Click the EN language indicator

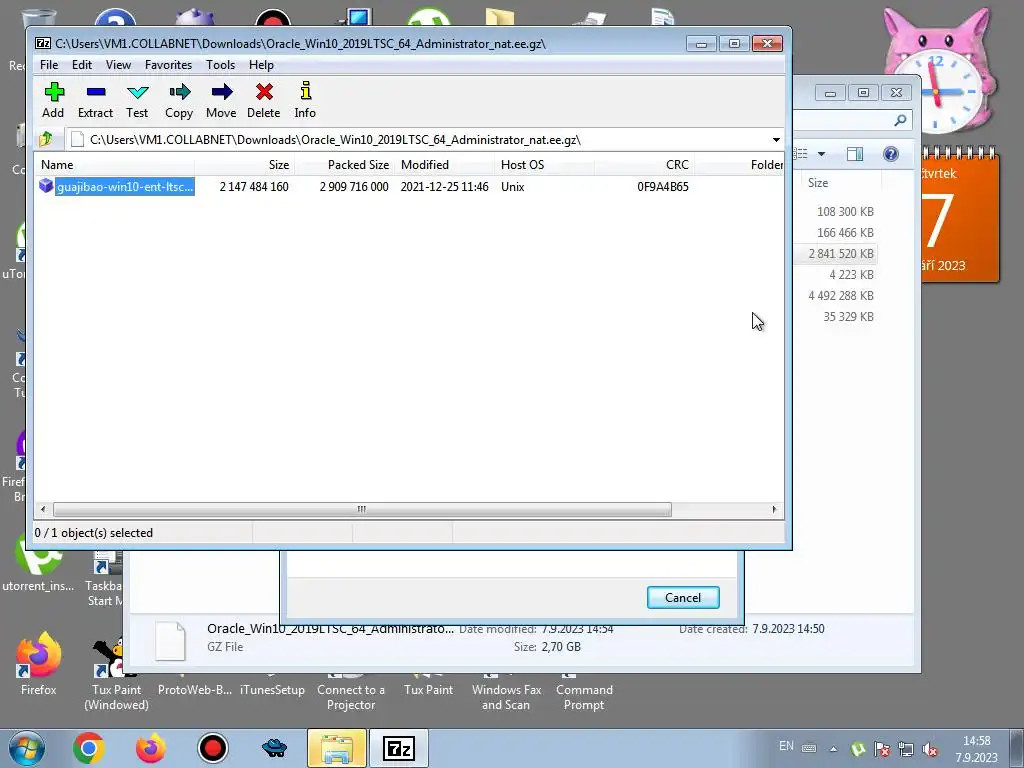point(786,746)
